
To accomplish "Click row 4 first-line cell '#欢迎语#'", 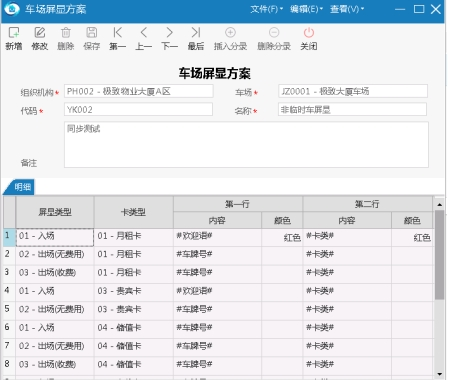I will click(x=217, y=292).
